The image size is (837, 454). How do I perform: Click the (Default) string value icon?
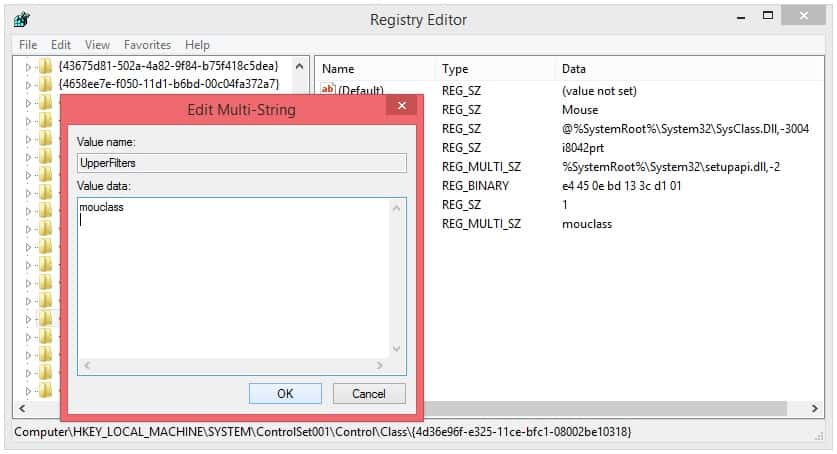click(327, 91)
